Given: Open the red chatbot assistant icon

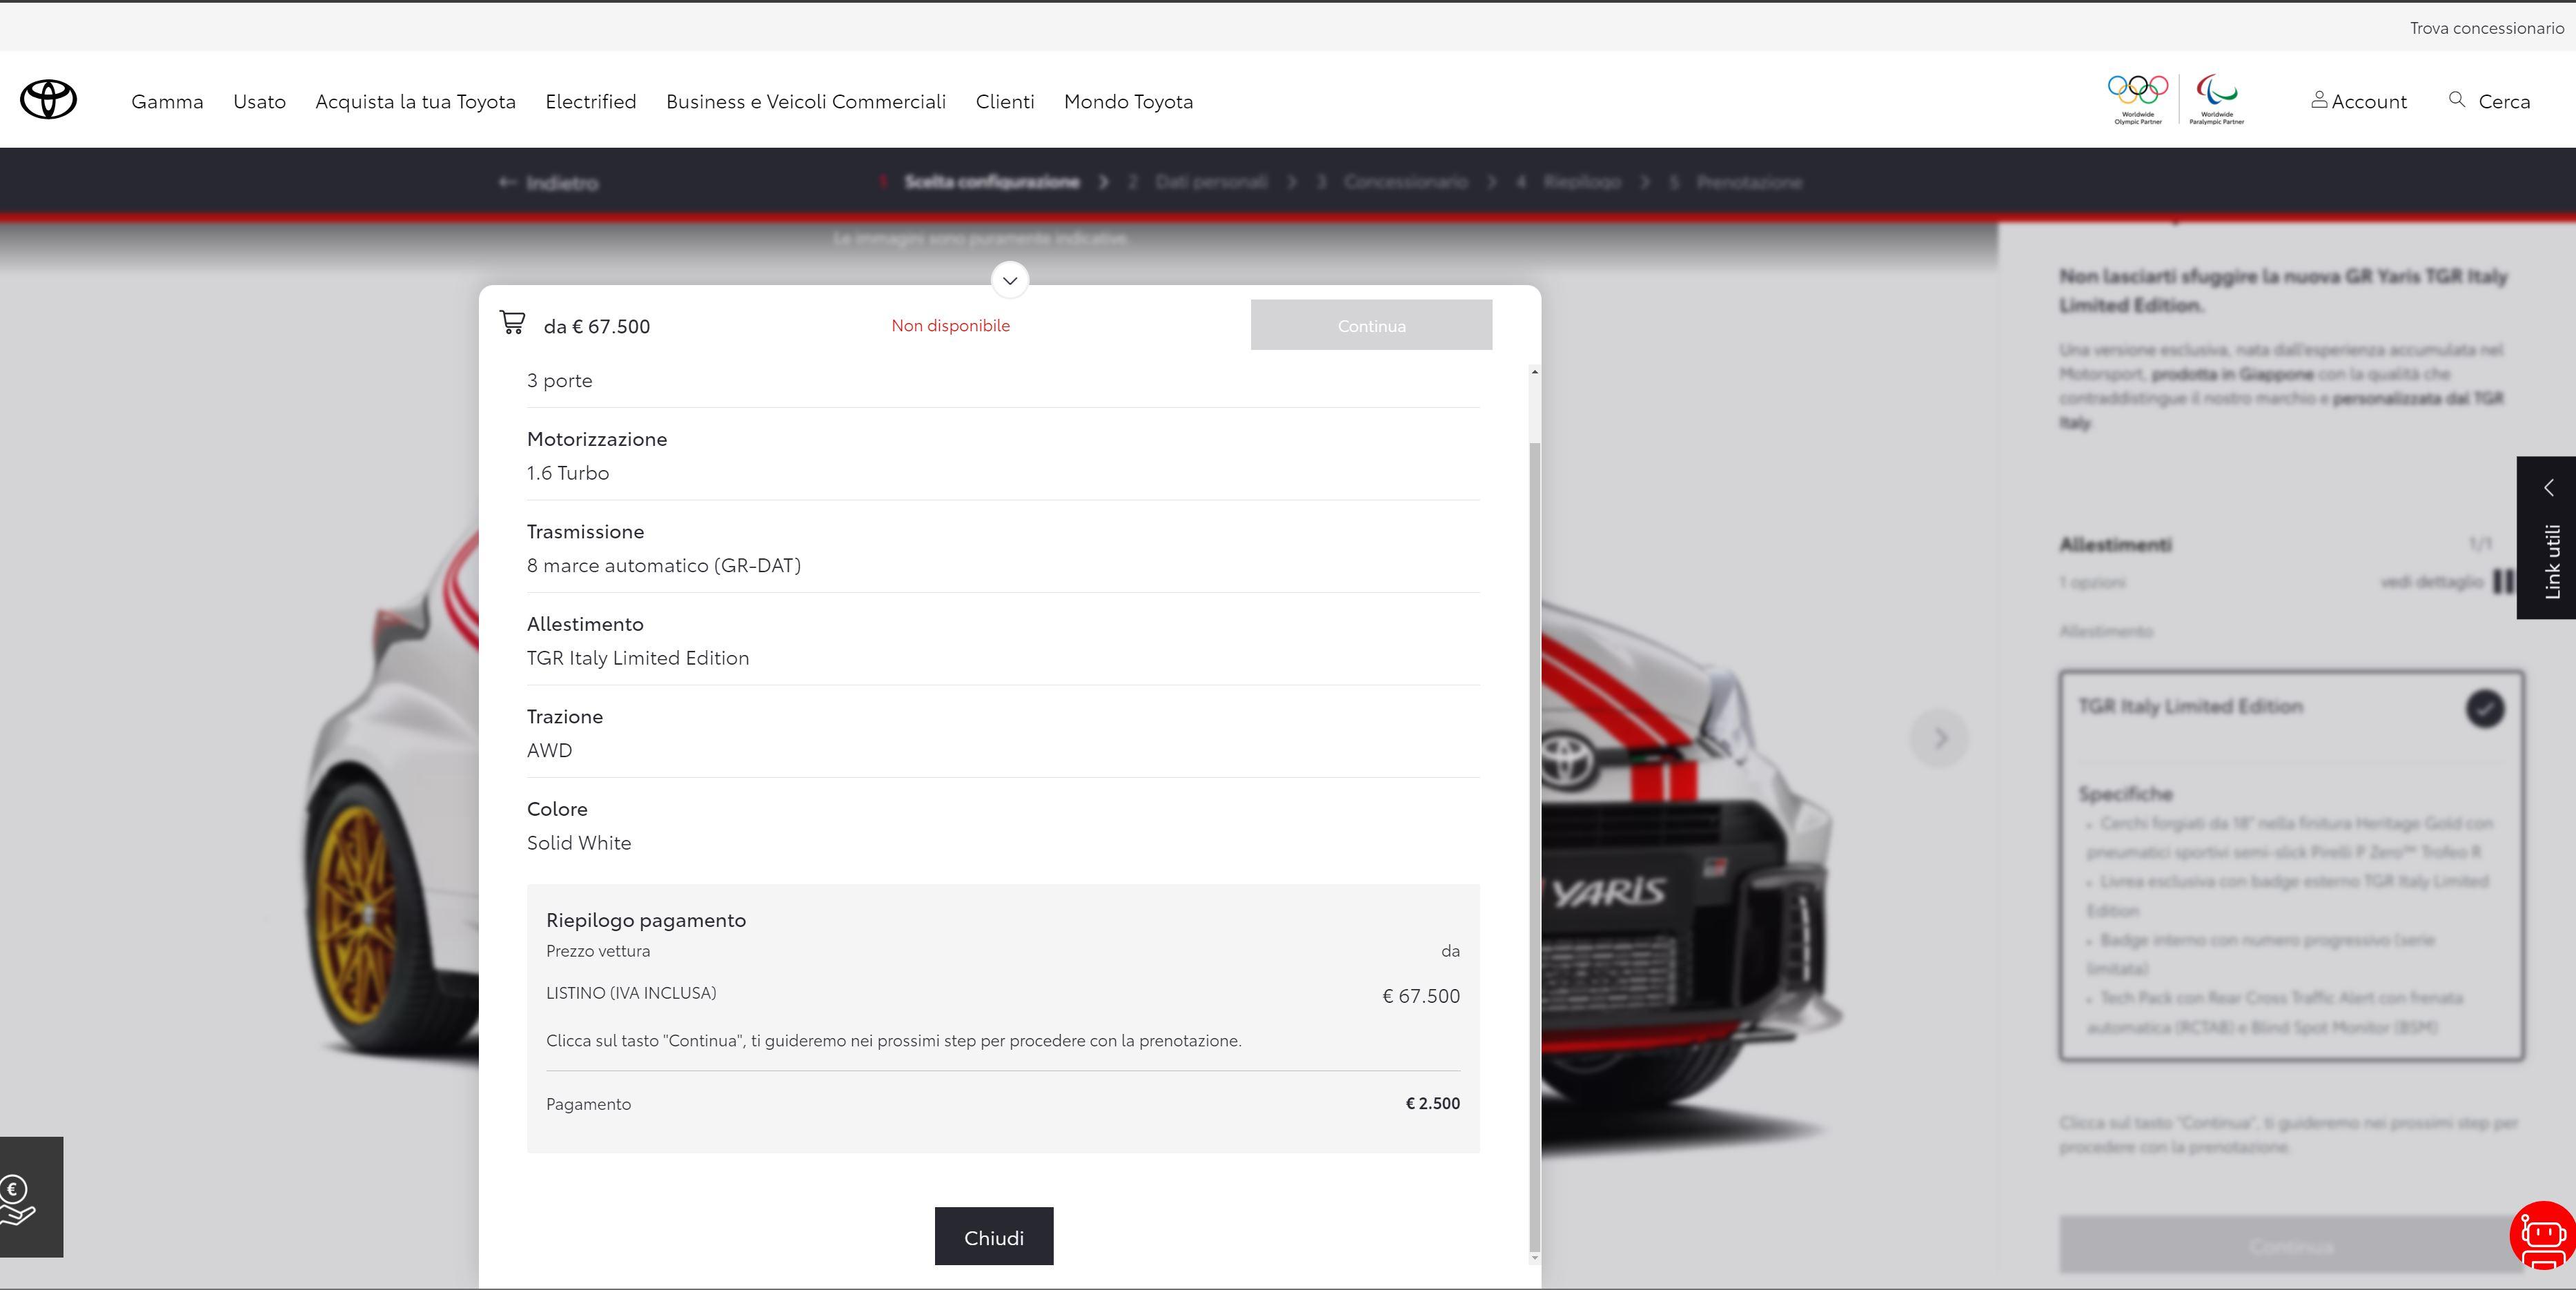Looking at the screenshot, I should (x=2542, y=1236).
